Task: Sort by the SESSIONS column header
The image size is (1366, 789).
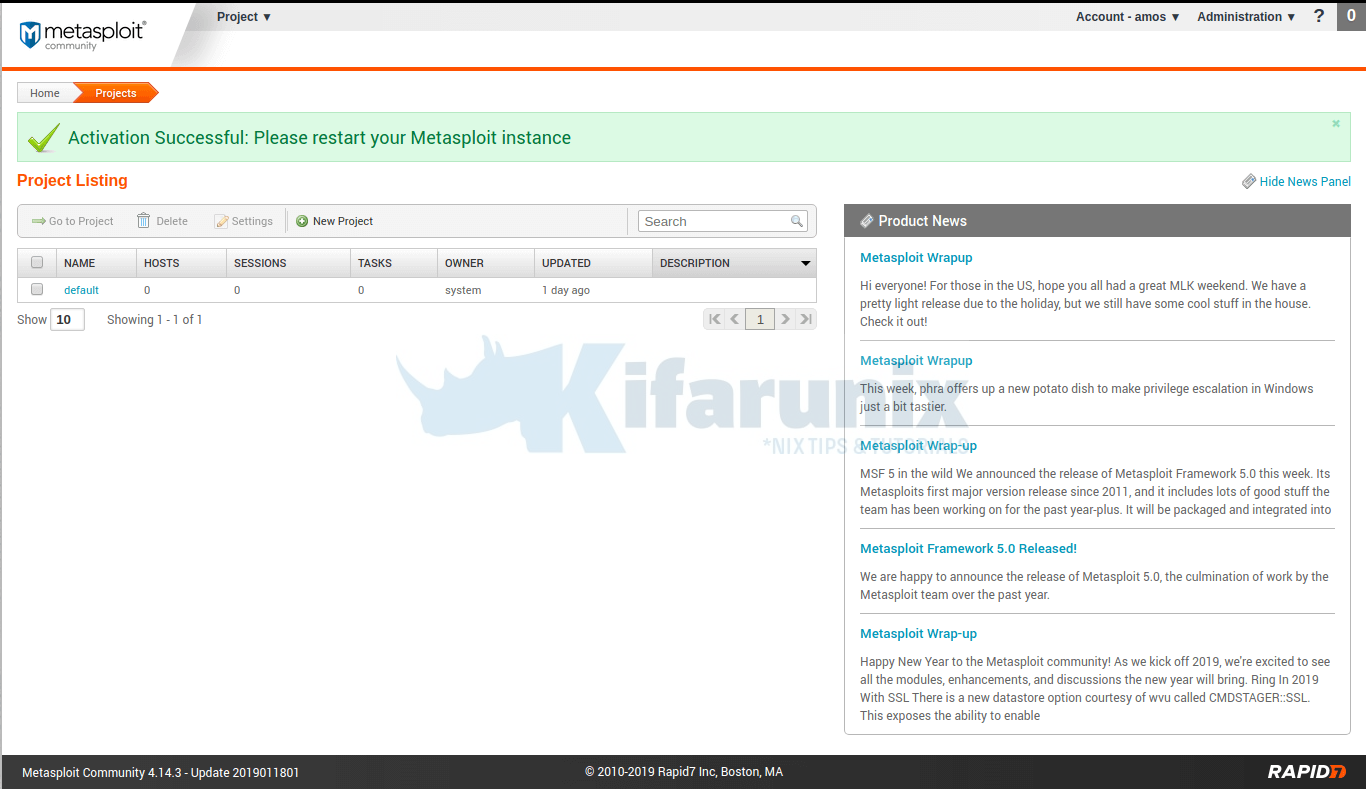Action: tap(288, 263)
